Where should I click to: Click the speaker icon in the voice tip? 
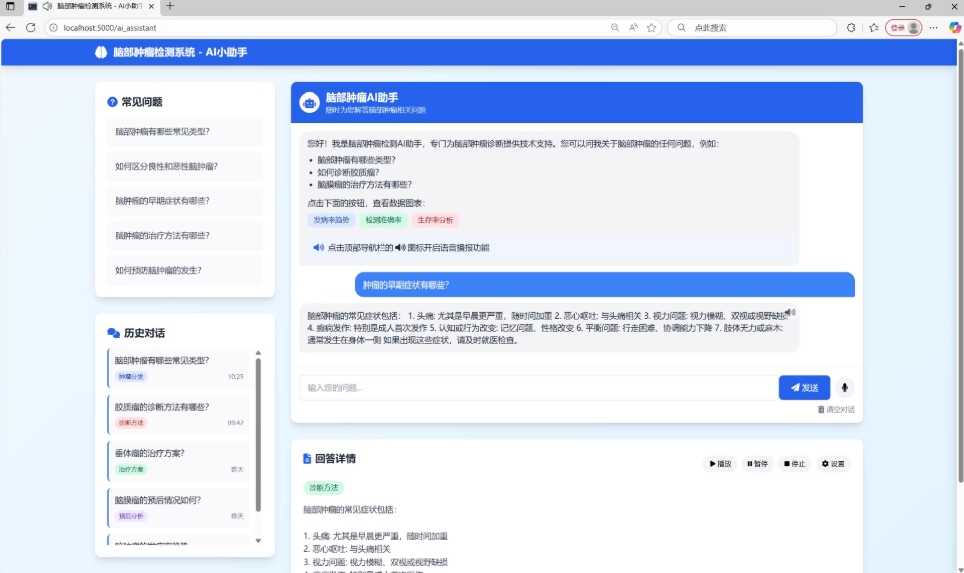click(318, 247)
